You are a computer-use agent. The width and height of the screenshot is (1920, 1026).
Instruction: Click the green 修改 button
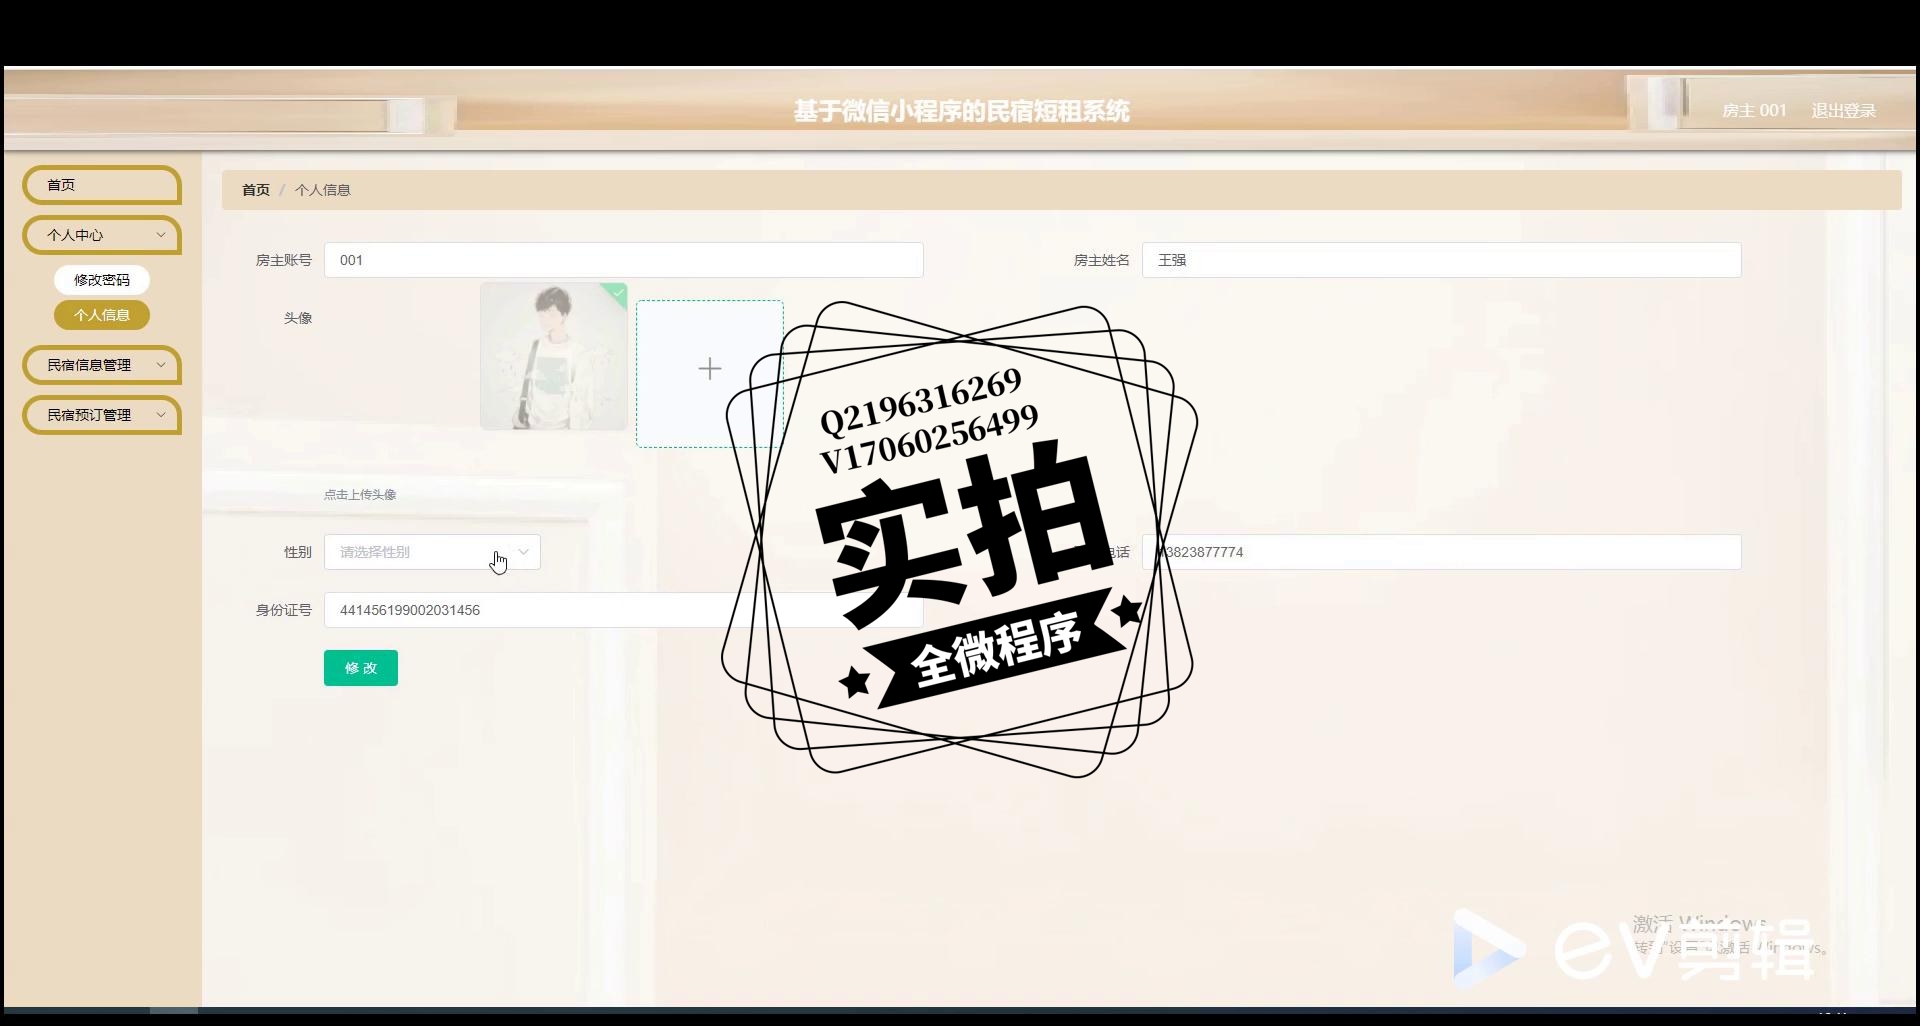point(361,668)
